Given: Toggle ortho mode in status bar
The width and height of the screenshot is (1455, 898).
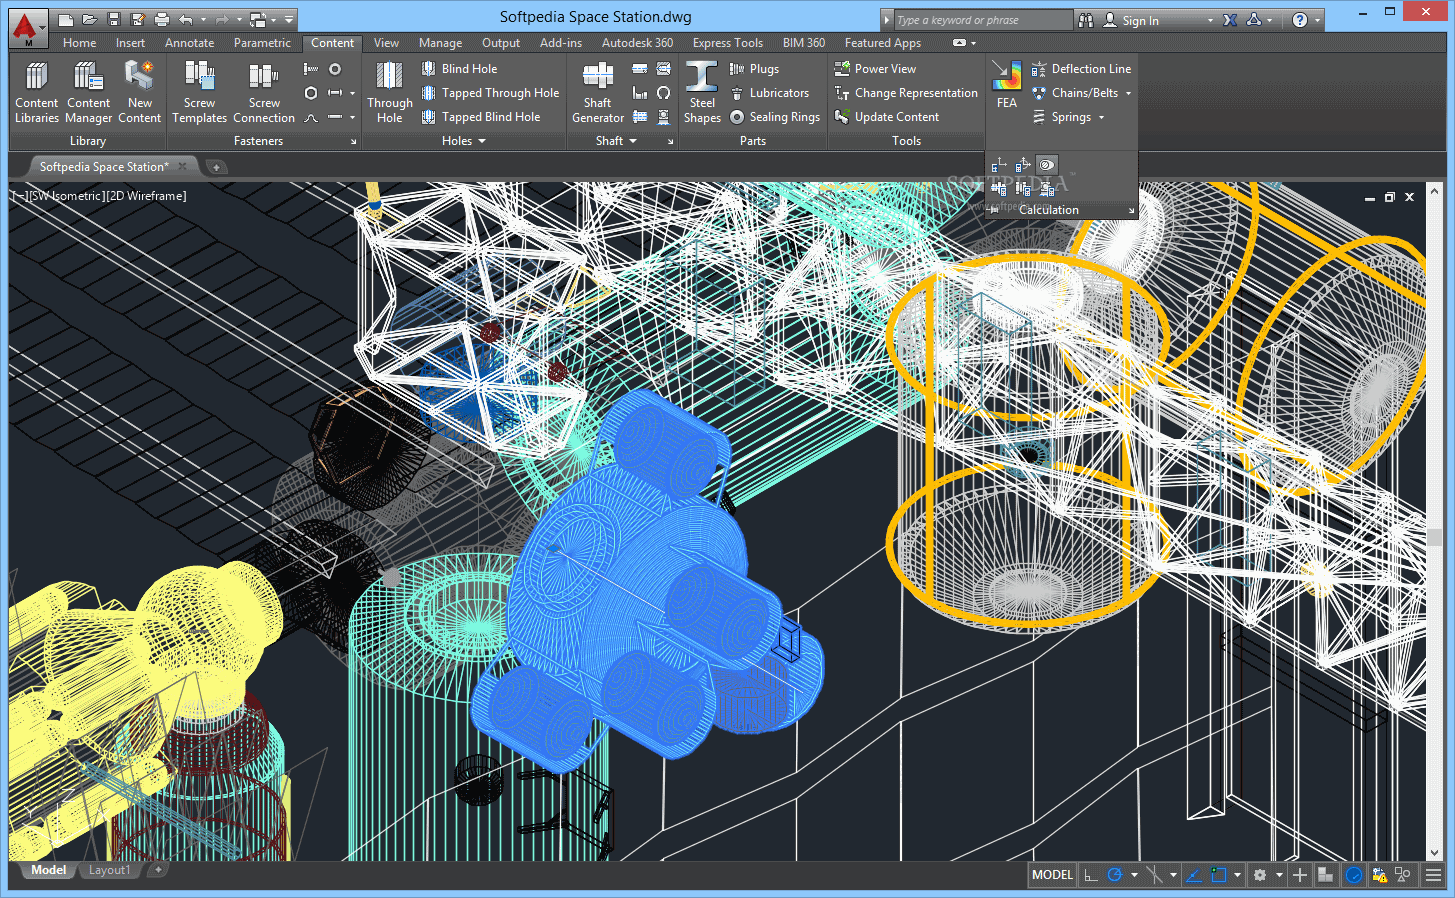Looking at the screenshot, I should 1091,875.
